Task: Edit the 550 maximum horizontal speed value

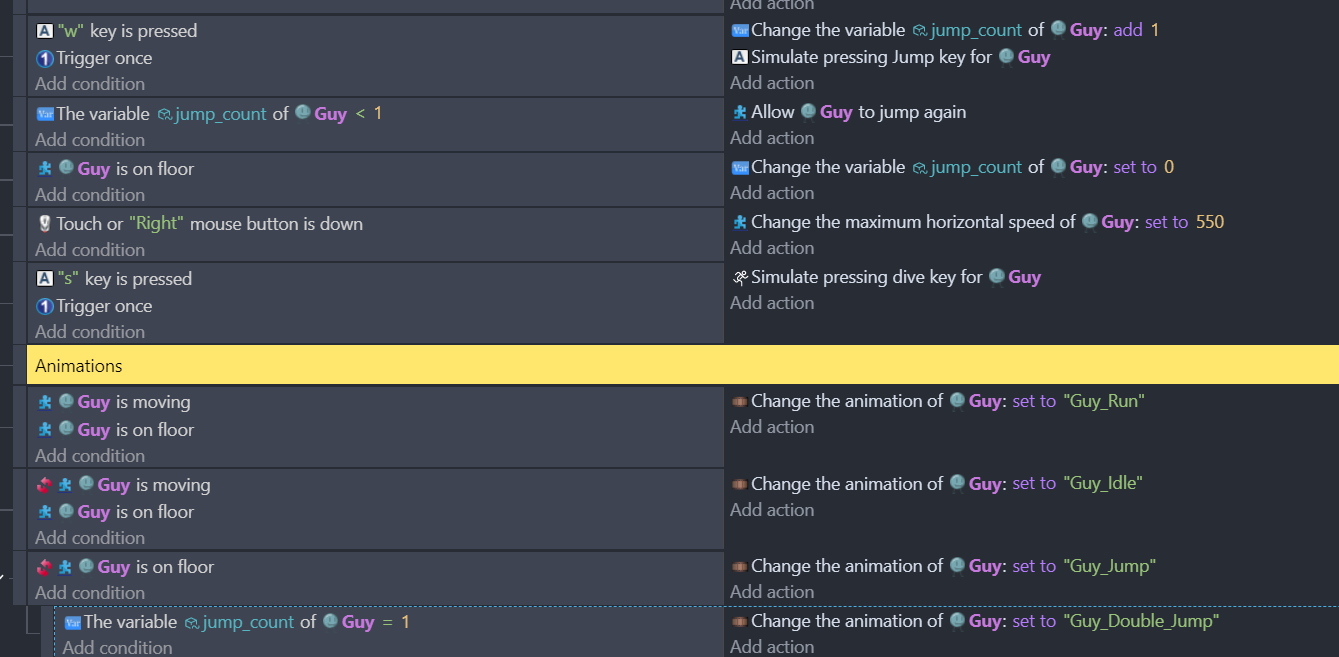Action: coord(1210,222)
